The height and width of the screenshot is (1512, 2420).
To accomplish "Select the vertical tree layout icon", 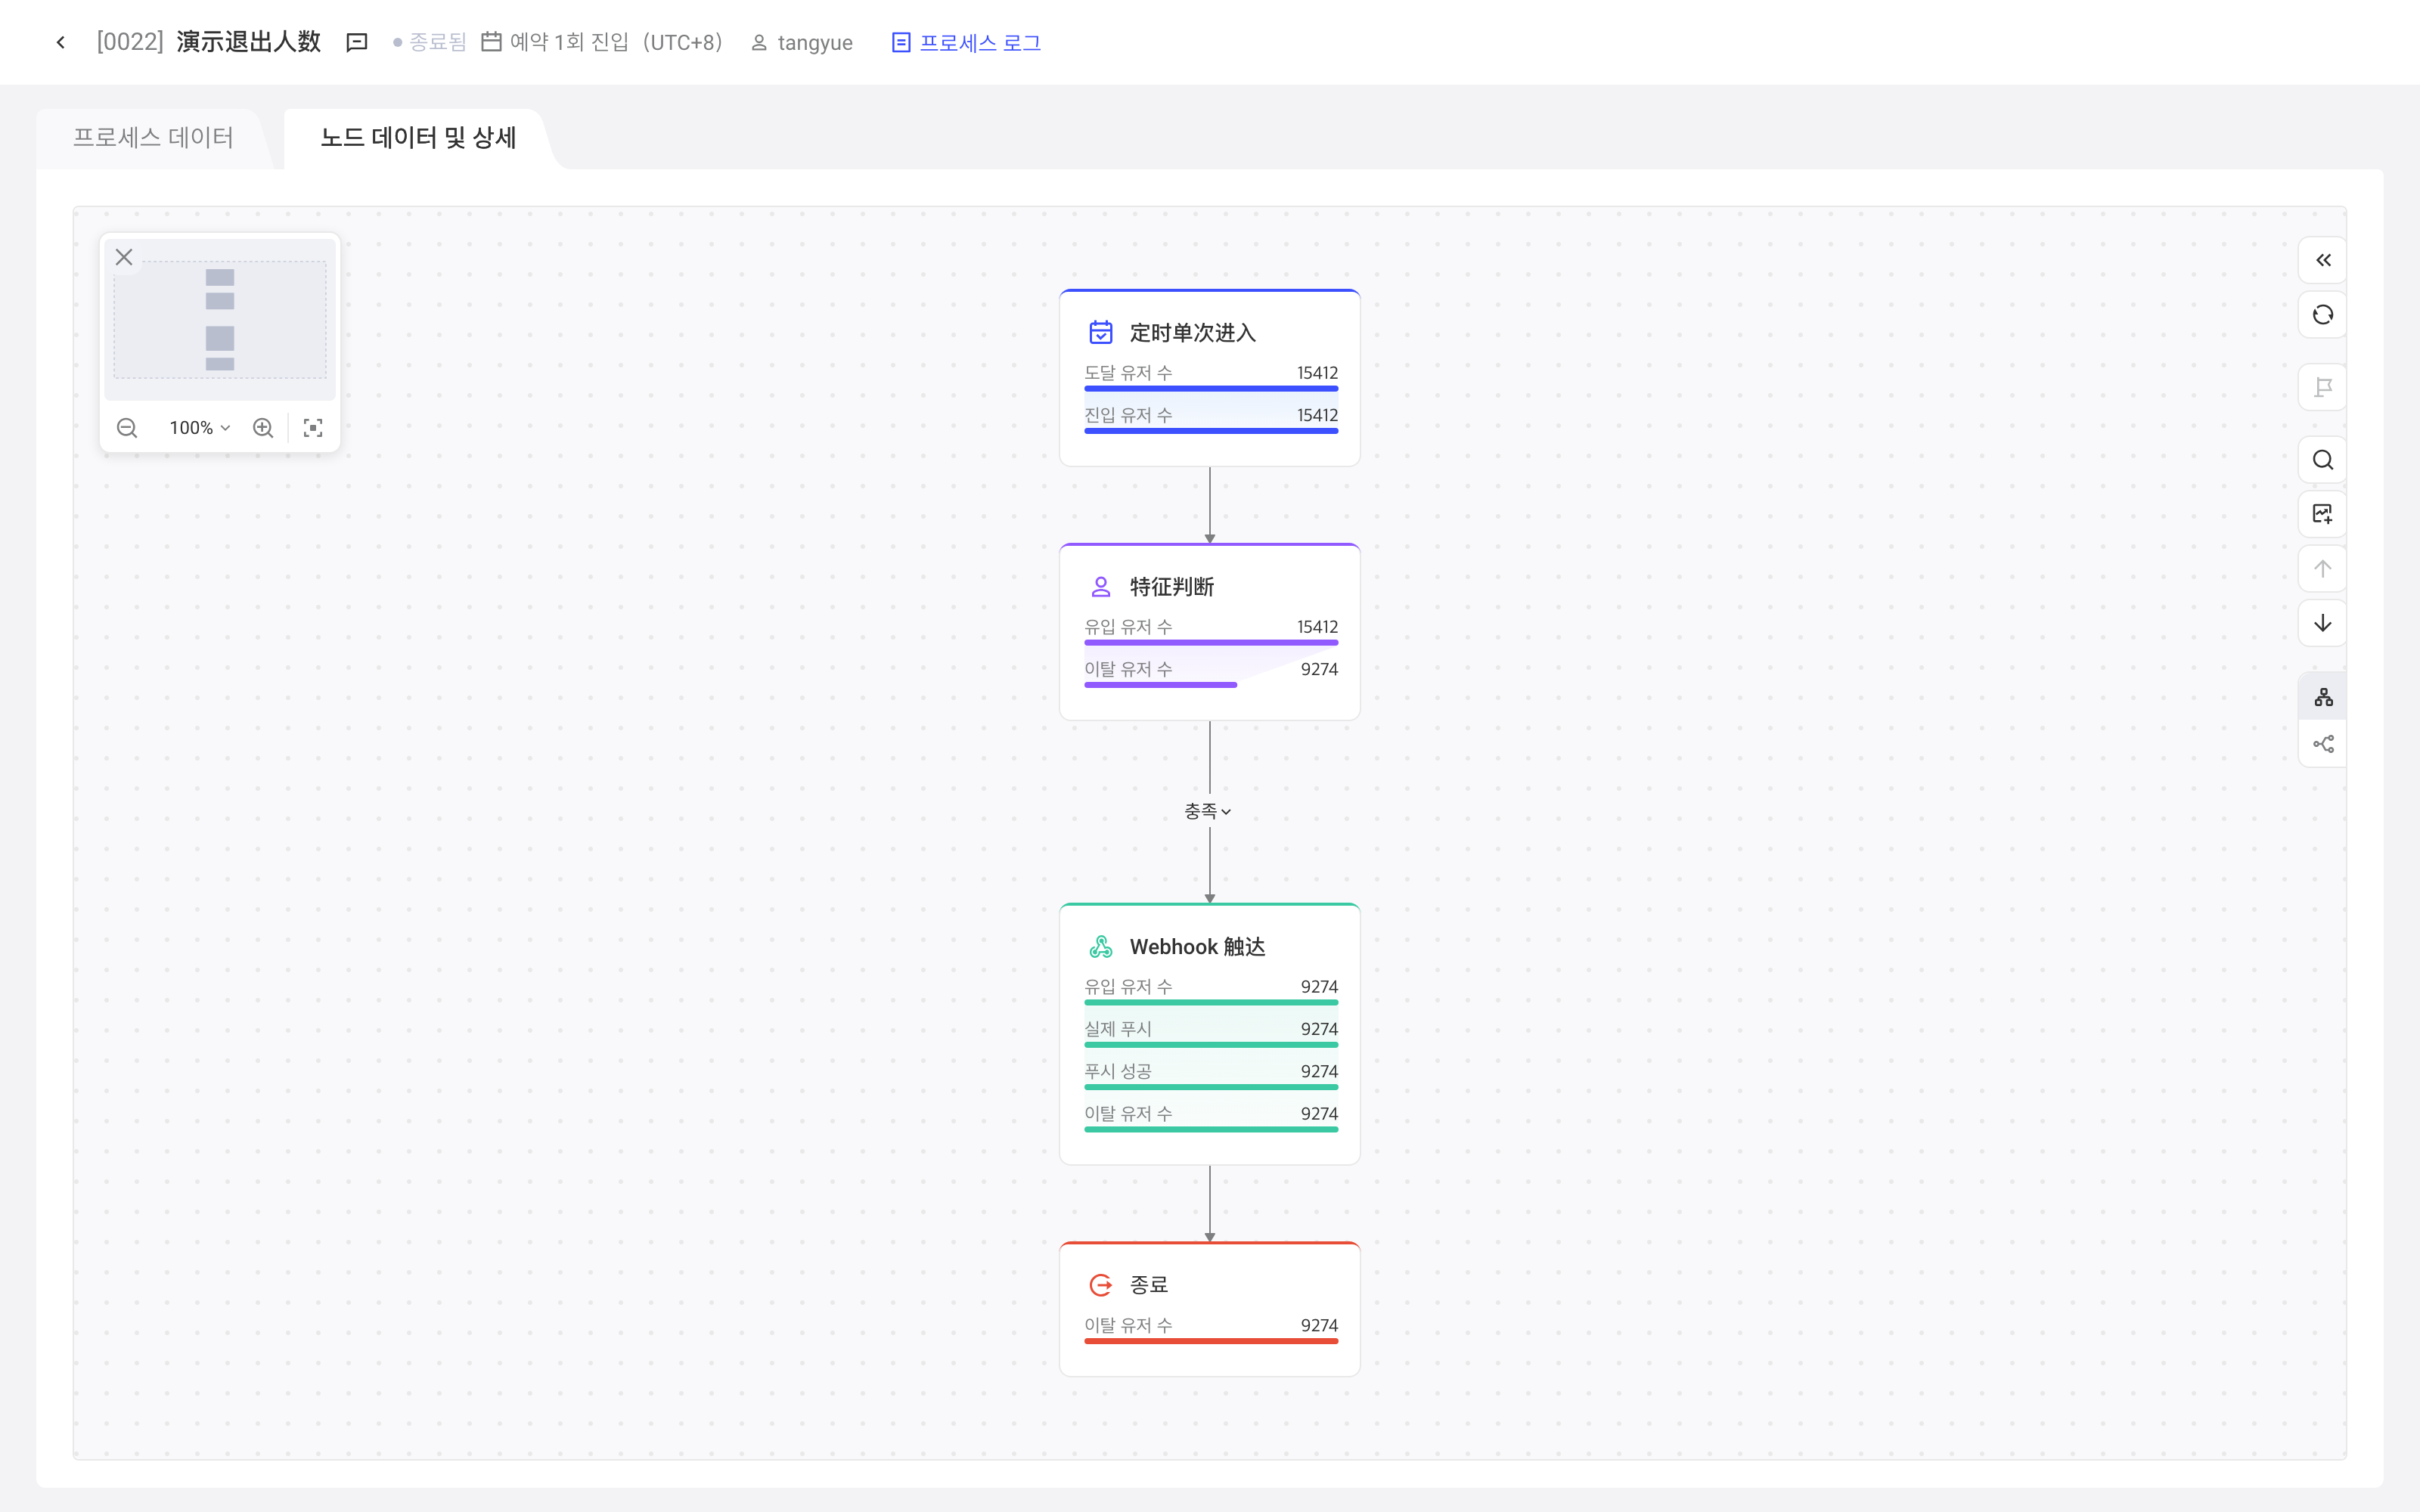I will pyautogui.click(x=2322, y=697).
